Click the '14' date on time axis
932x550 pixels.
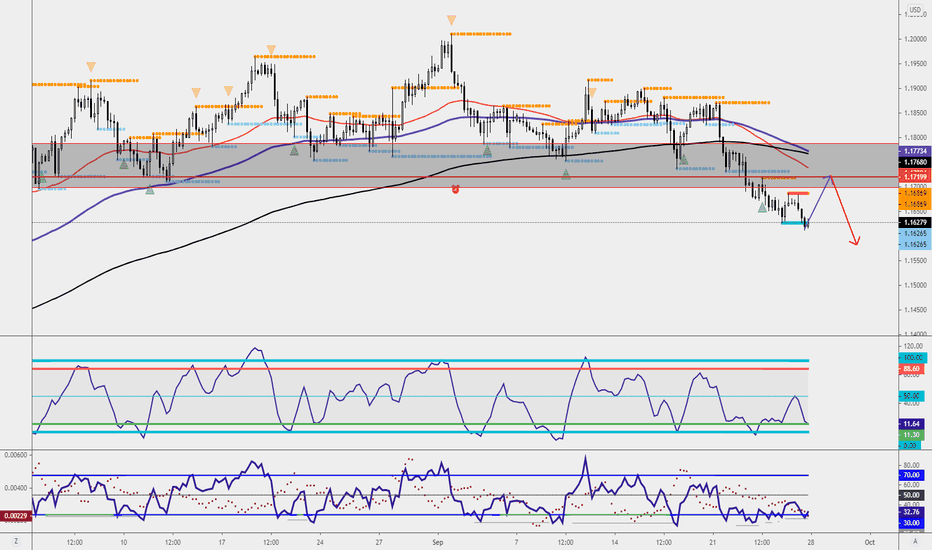point(615,542)
